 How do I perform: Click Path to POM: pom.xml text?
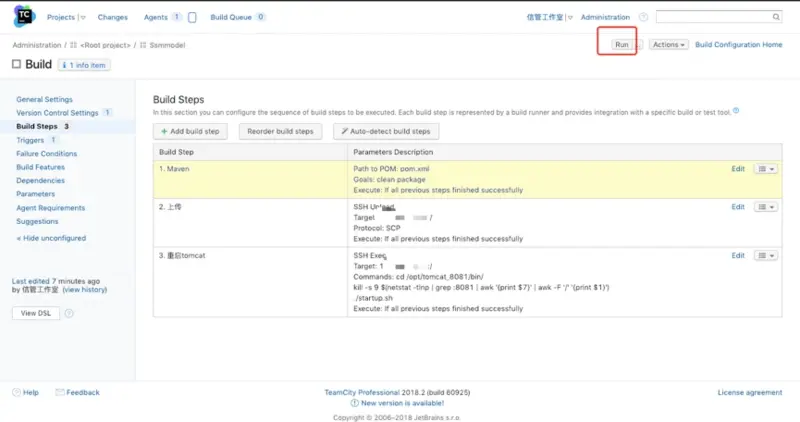(391, 169)
